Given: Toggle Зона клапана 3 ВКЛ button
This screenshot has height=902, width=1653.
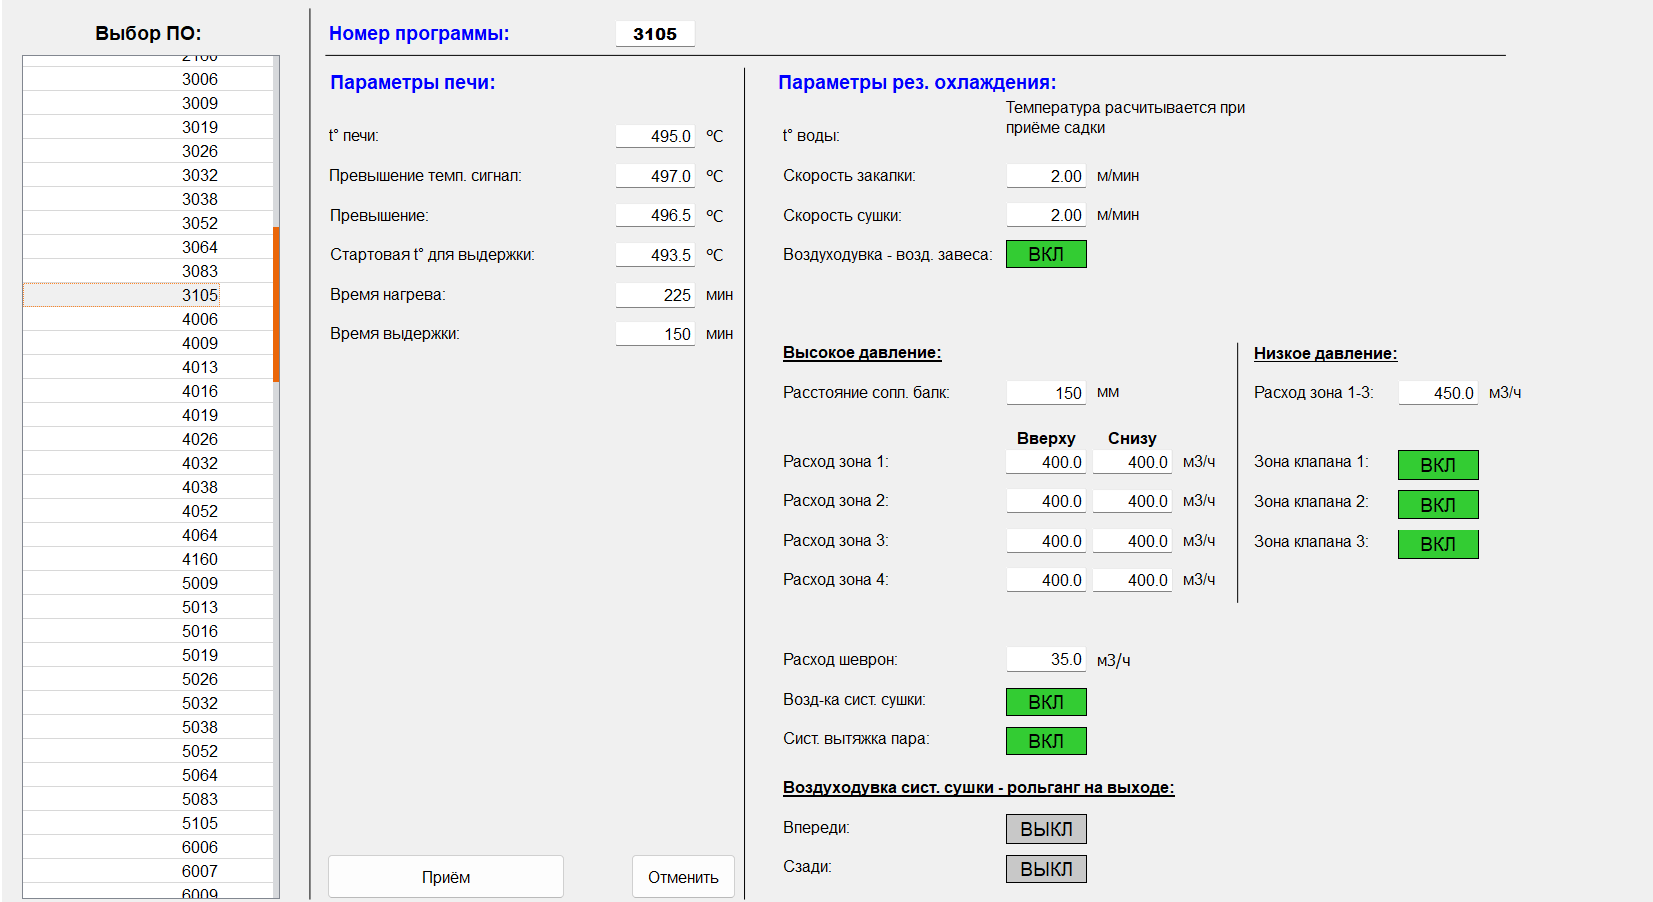Looking at the screenshot, I should [x=1437, y=544].
